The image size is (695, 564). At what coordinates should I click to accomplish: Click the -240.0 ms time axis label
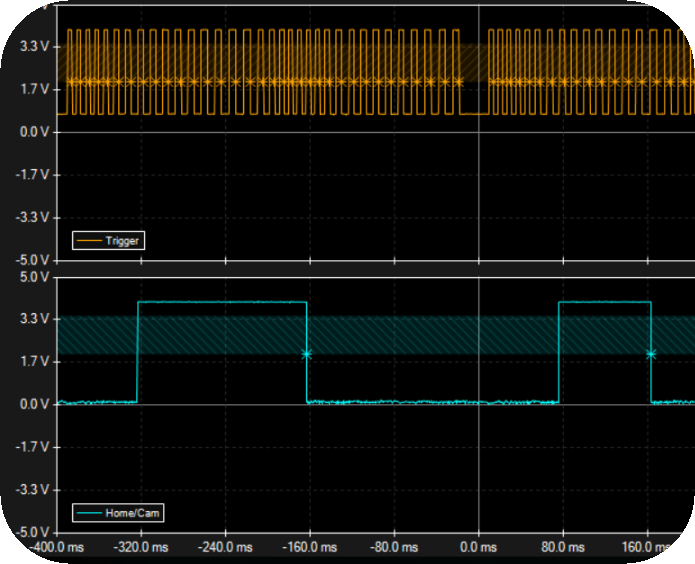[225, 548]
